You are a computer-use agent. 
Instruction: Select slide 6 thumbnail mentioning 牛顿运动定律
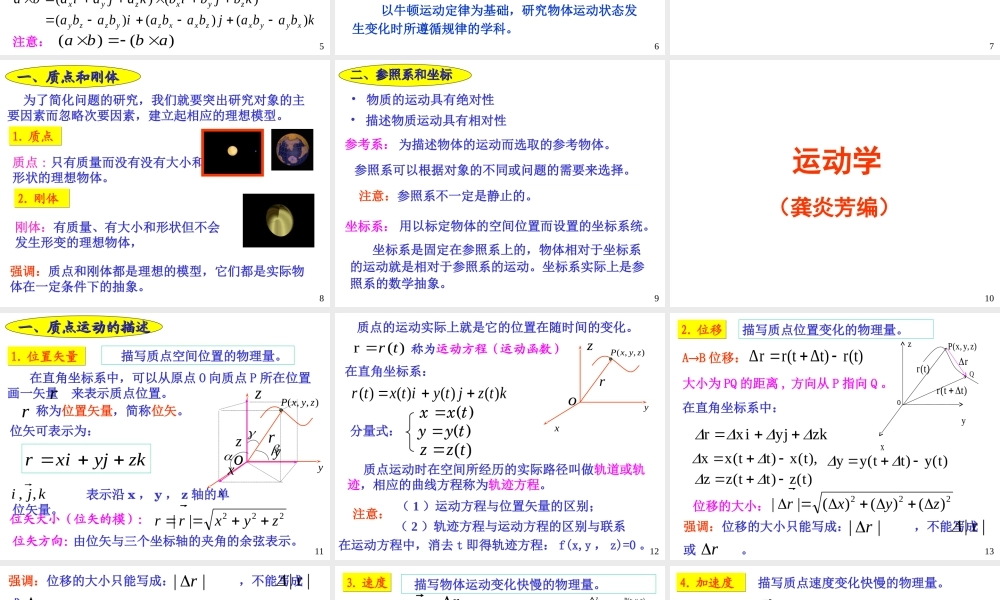499,27
